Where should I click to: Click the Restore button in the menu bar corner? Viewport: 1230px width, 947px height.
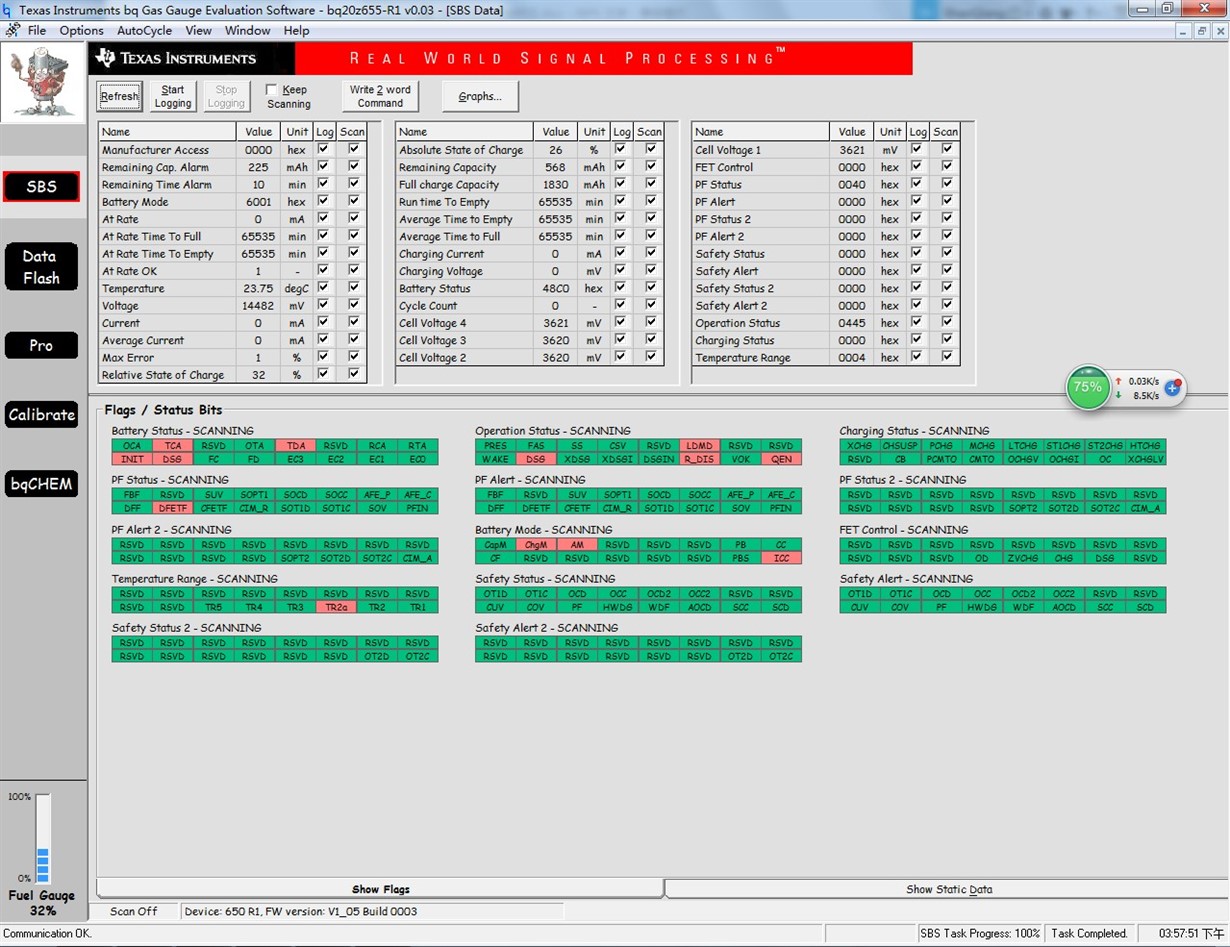[x=1202, y=31]
